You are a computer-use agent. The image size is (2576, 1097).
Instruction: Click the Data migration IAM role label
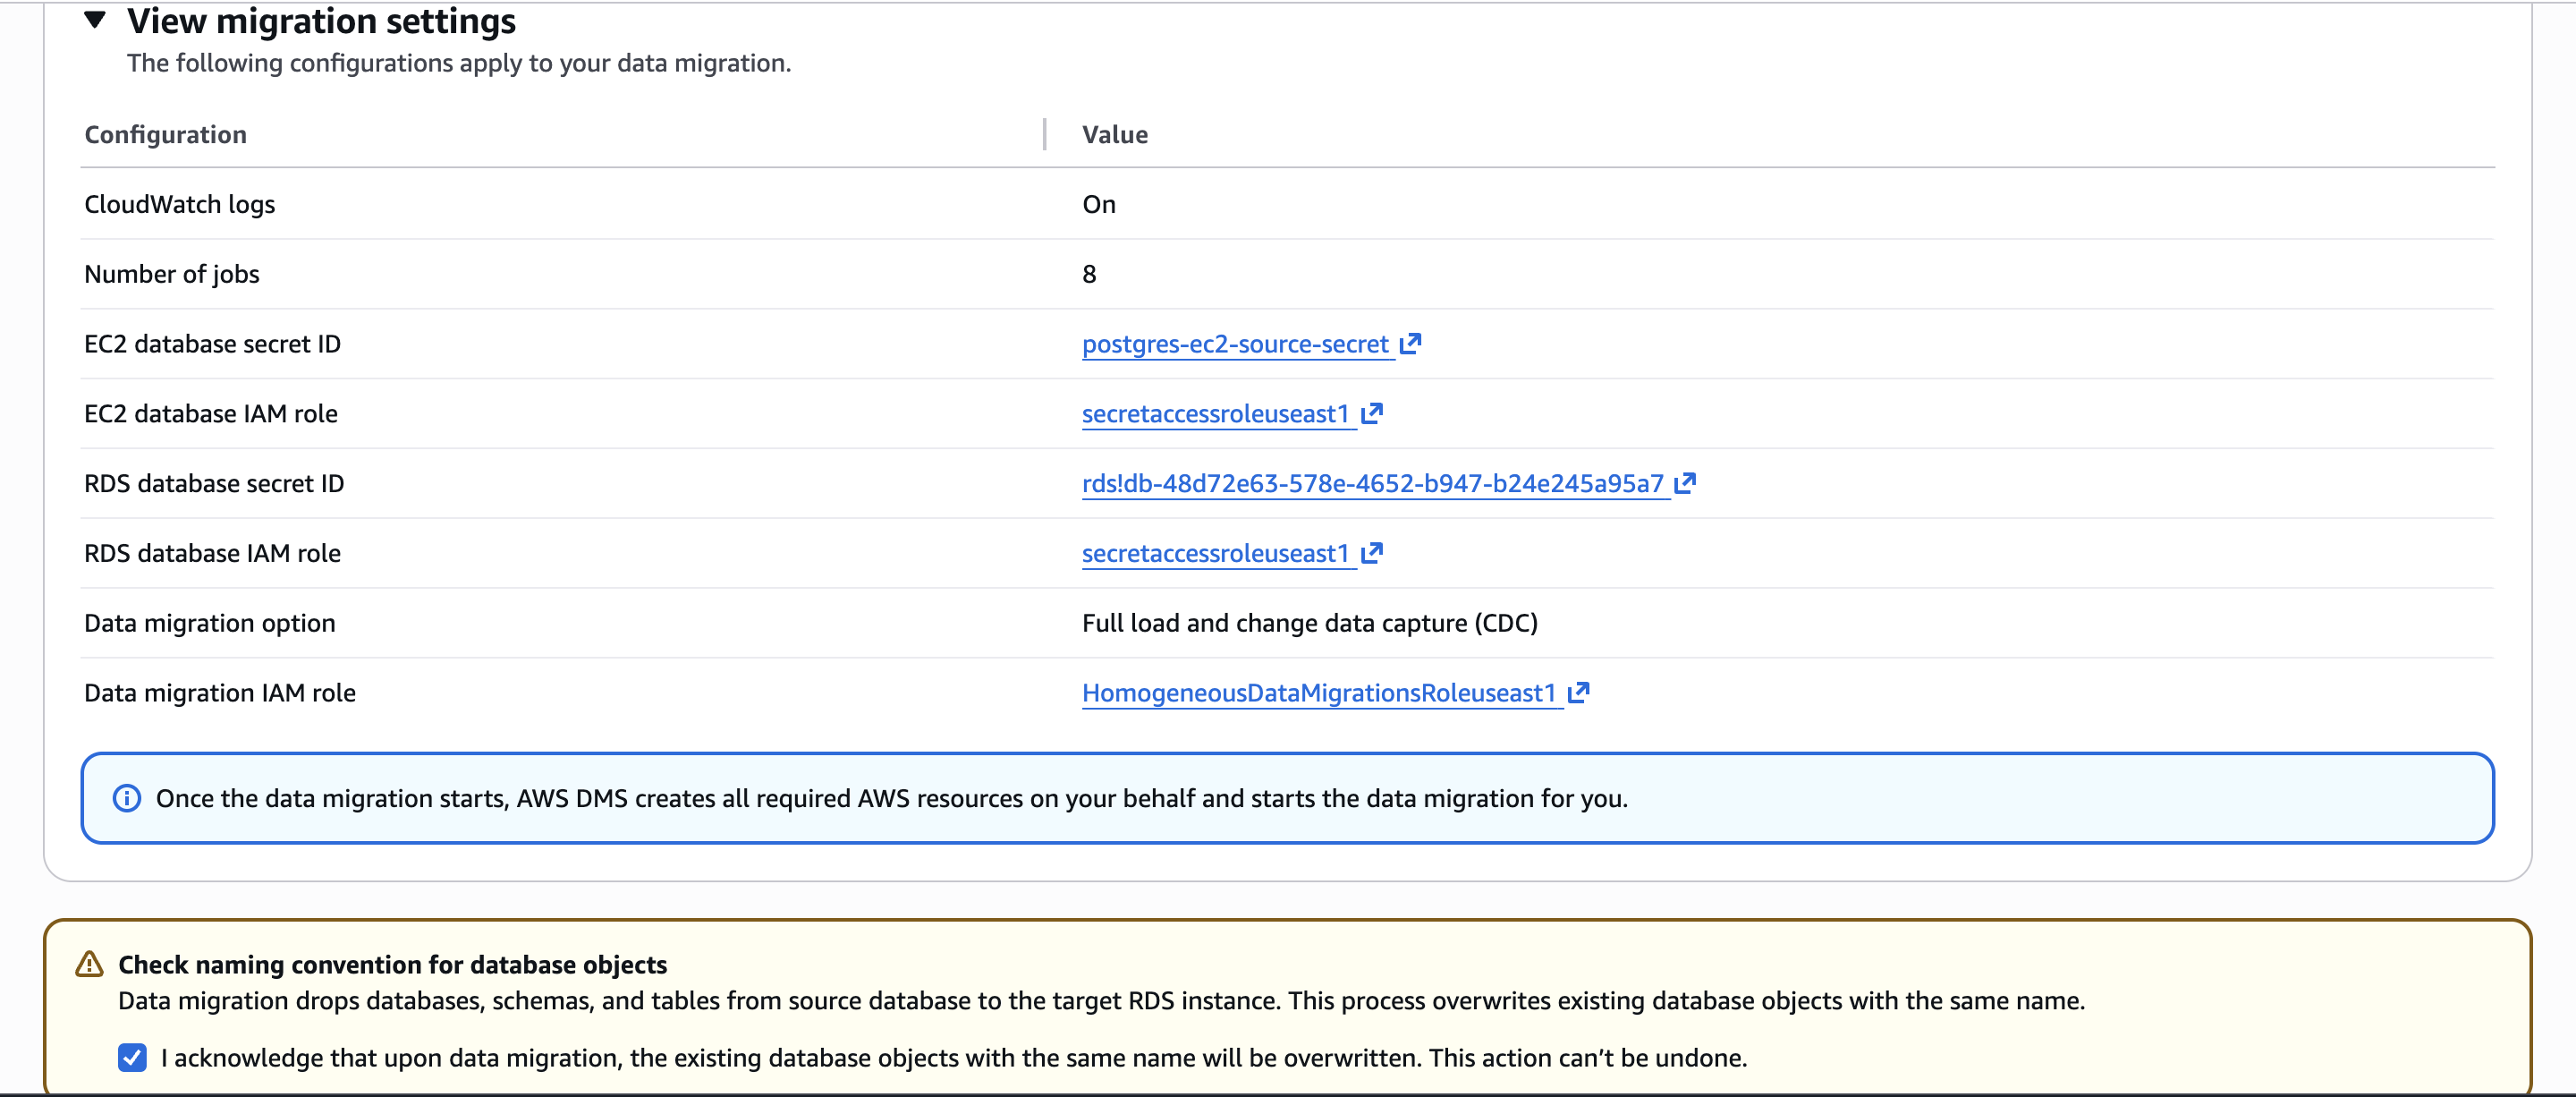tap(220, 694)
